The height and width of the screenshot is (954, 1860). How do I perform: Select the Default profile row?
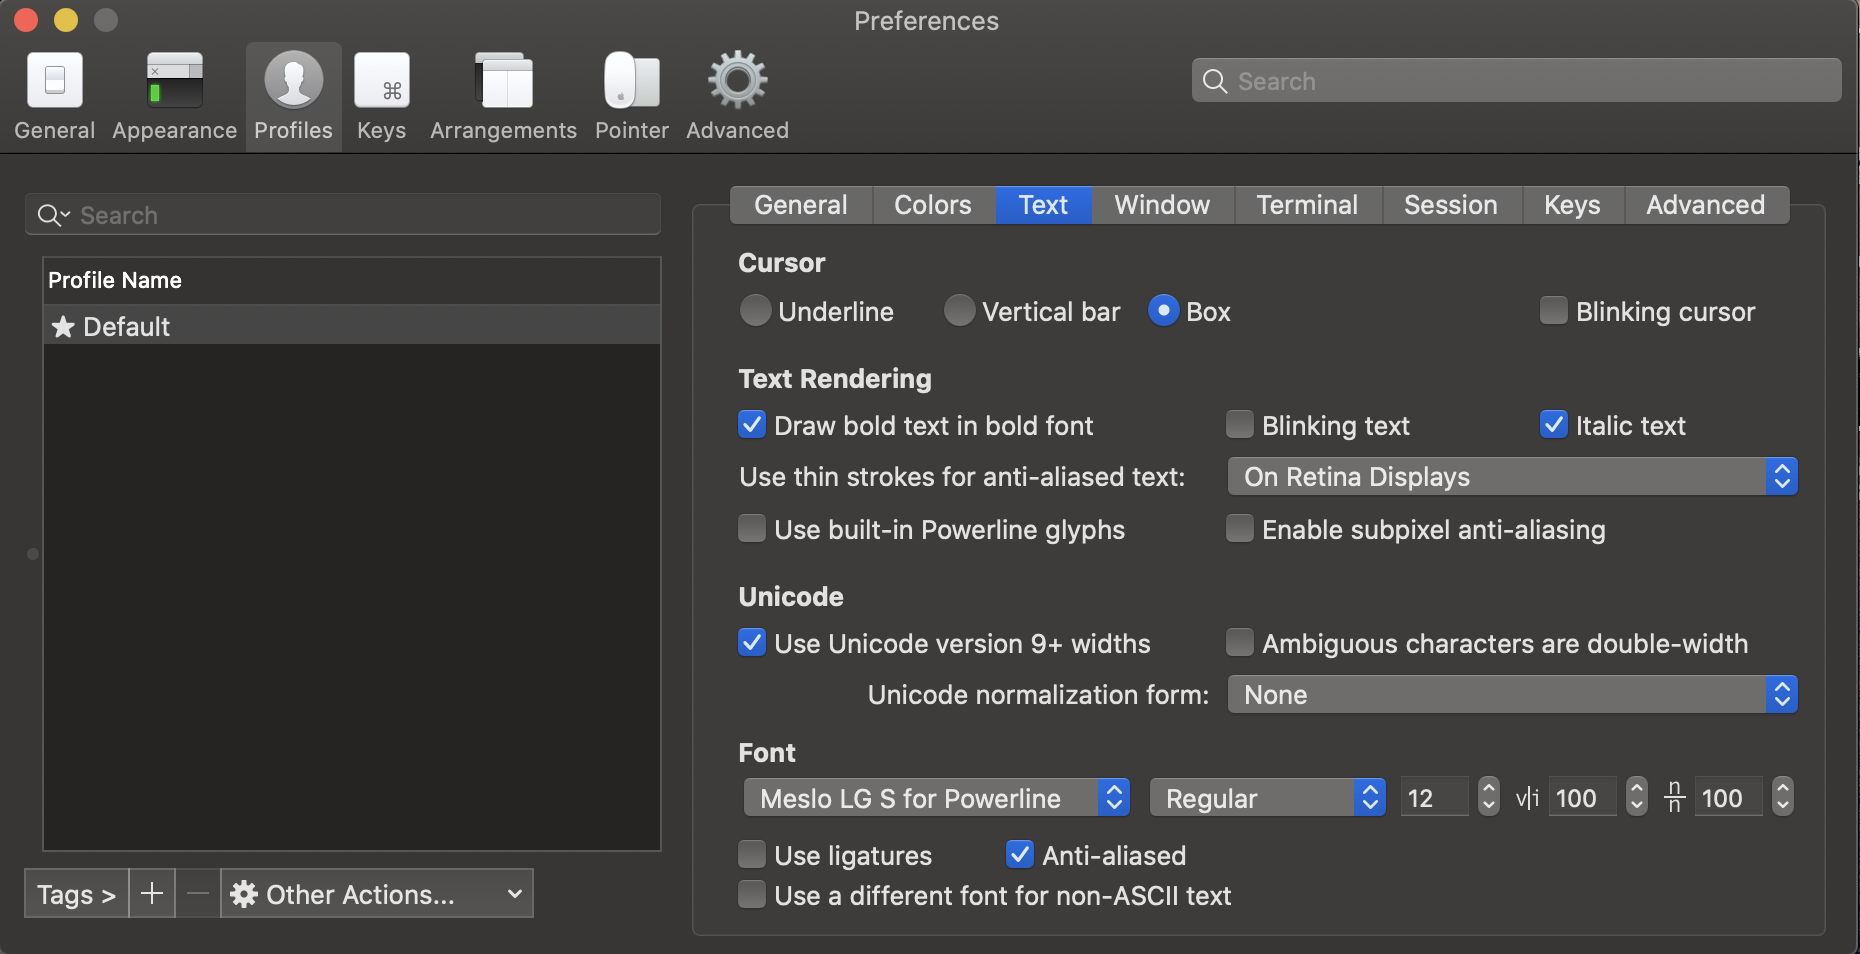(352, 326)
